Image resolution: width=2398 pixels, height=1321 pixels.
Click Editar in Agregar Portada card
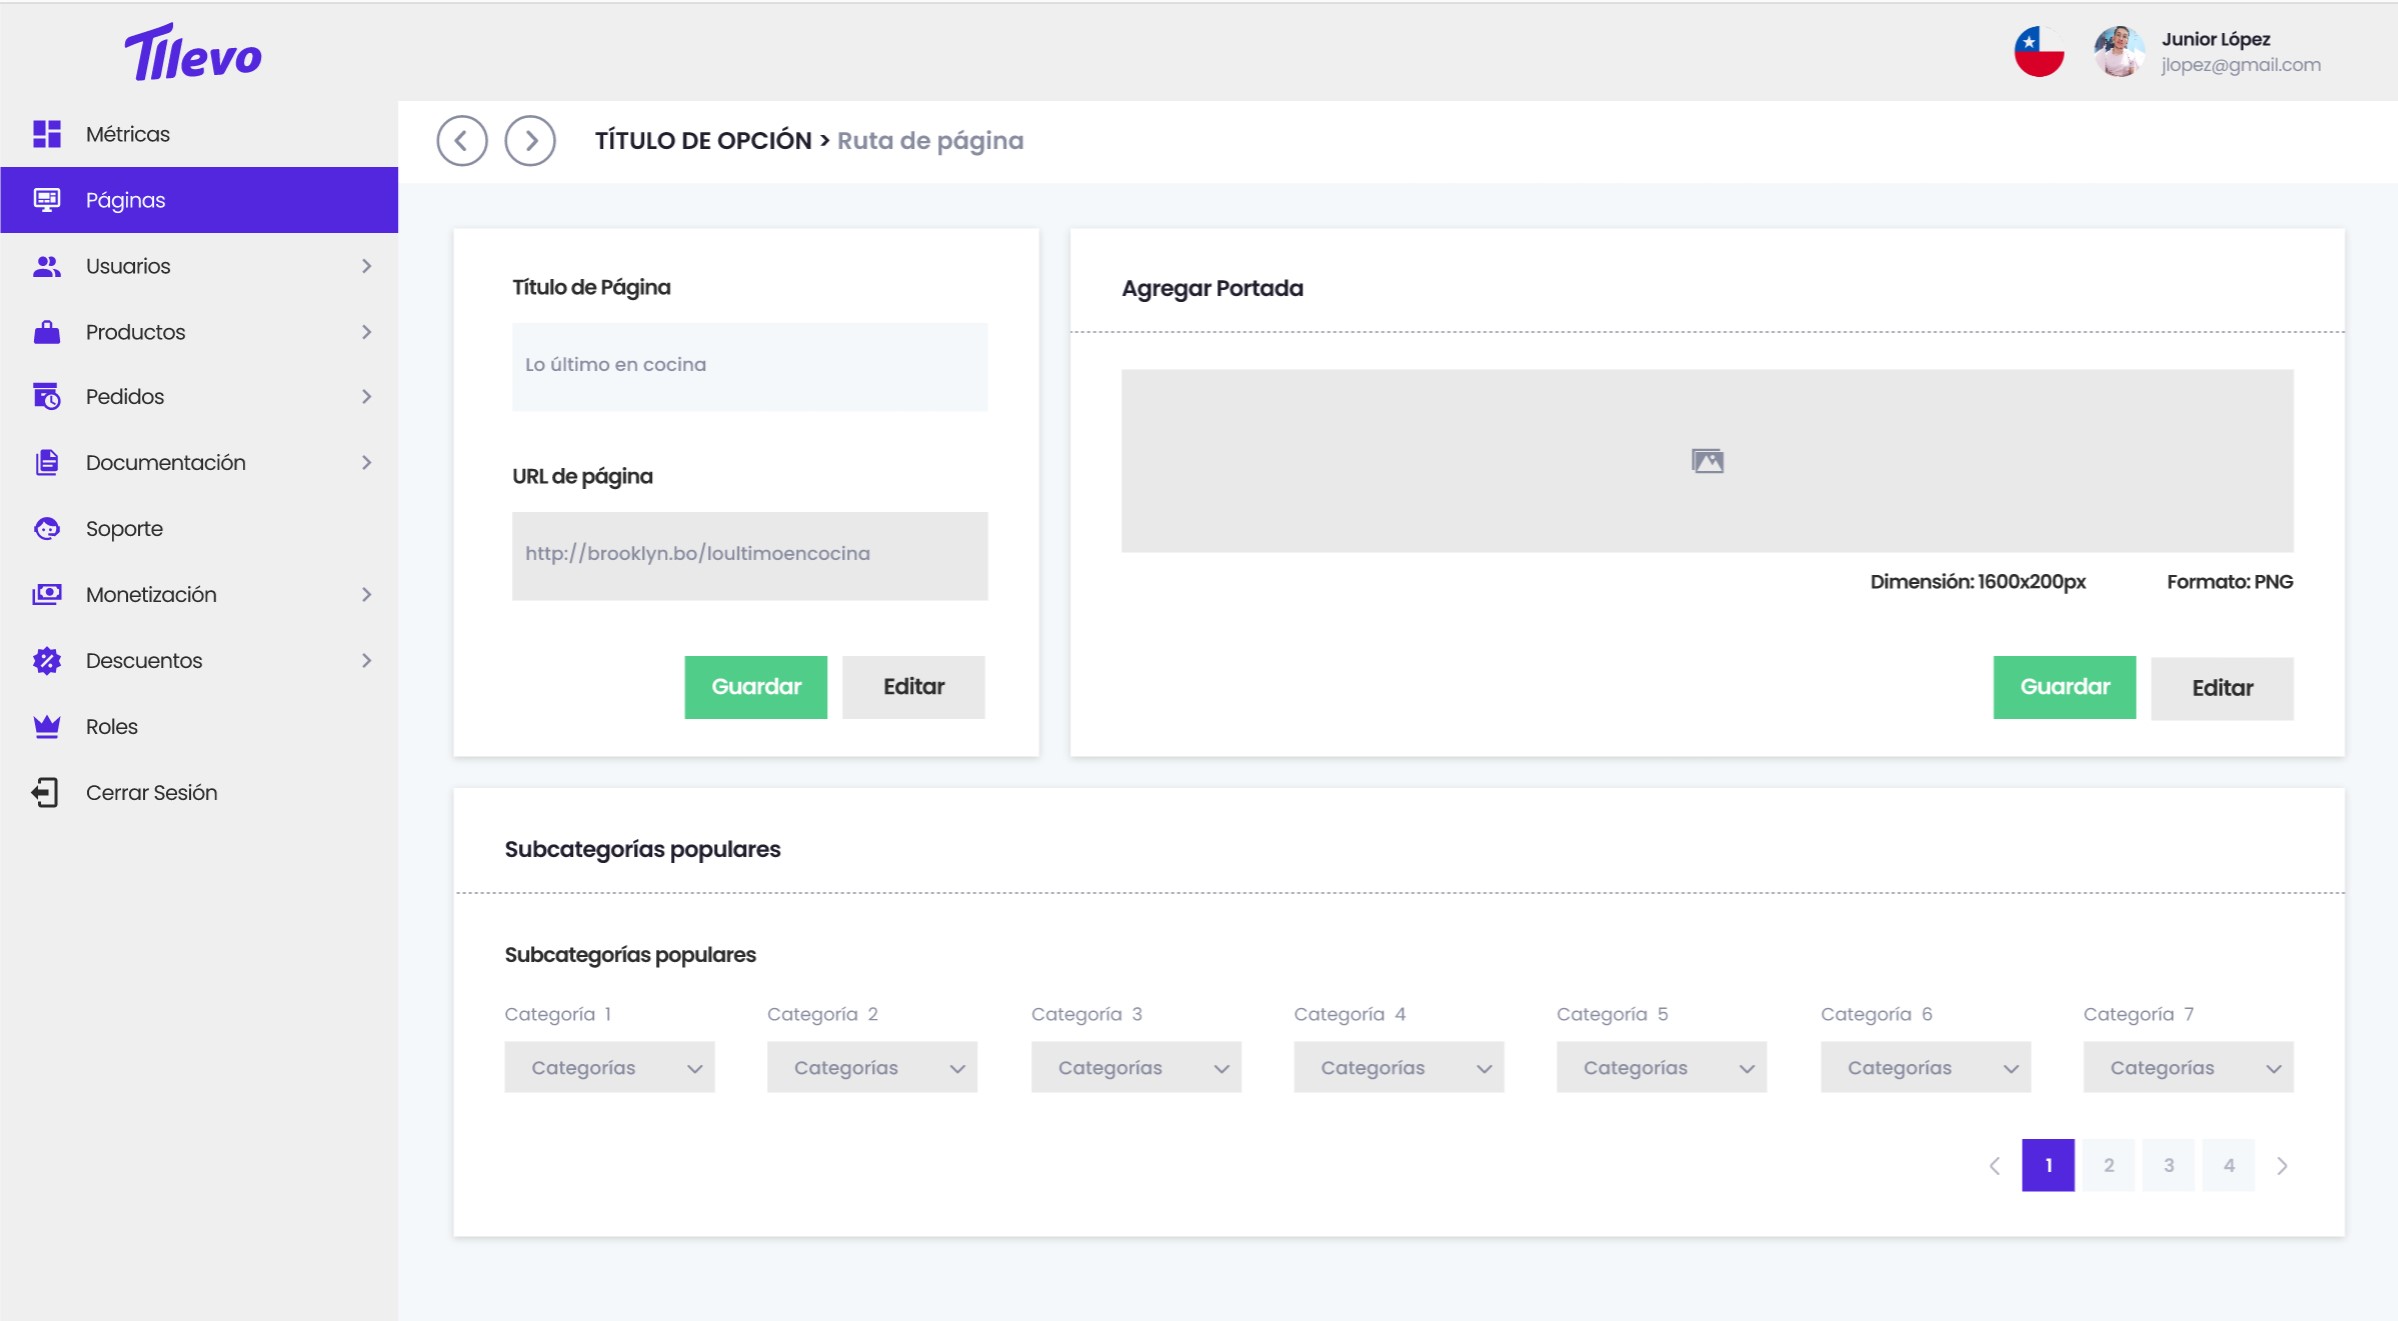pos(2222,688)
